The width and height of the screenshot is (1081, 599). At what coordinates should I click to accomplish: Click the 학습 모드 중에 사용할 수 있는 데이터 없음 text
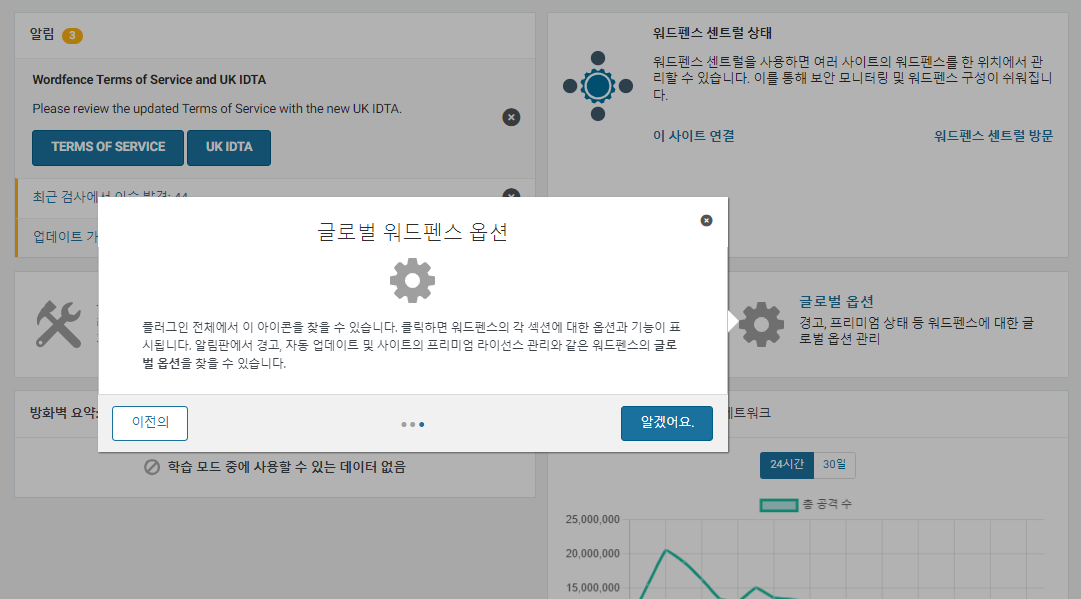tap(286, 467)
